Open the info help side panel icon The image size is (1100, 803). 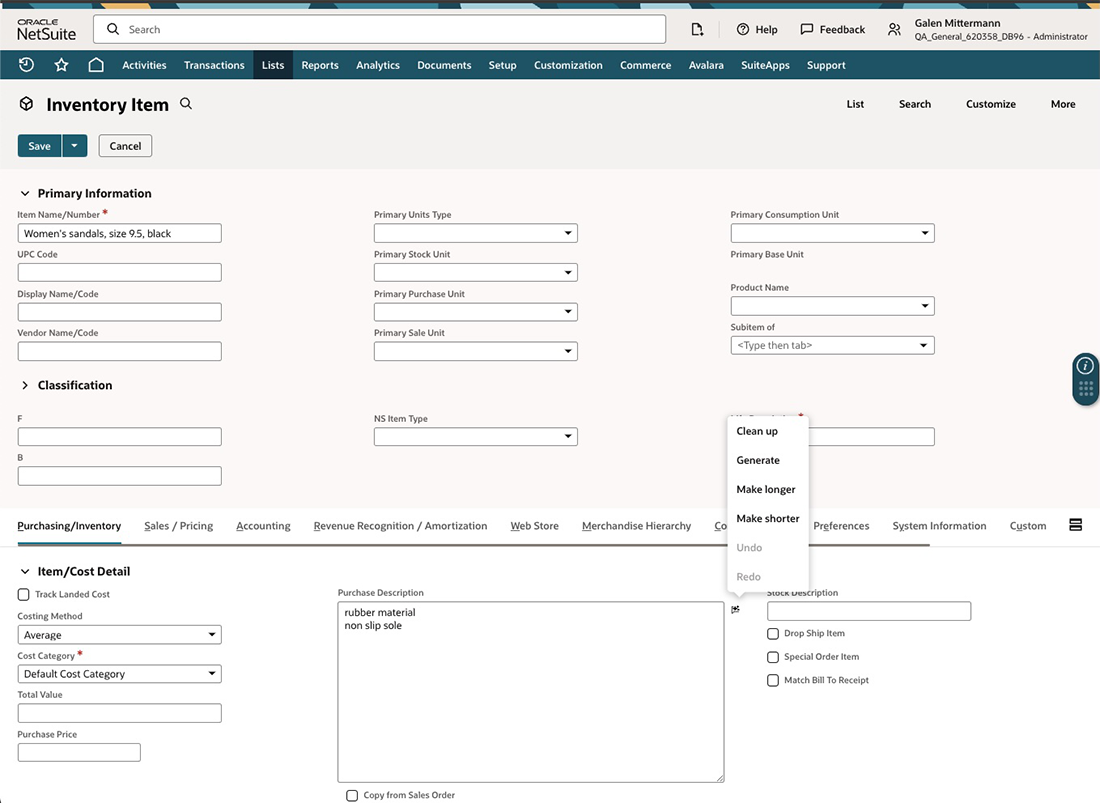pos(1086,366)
